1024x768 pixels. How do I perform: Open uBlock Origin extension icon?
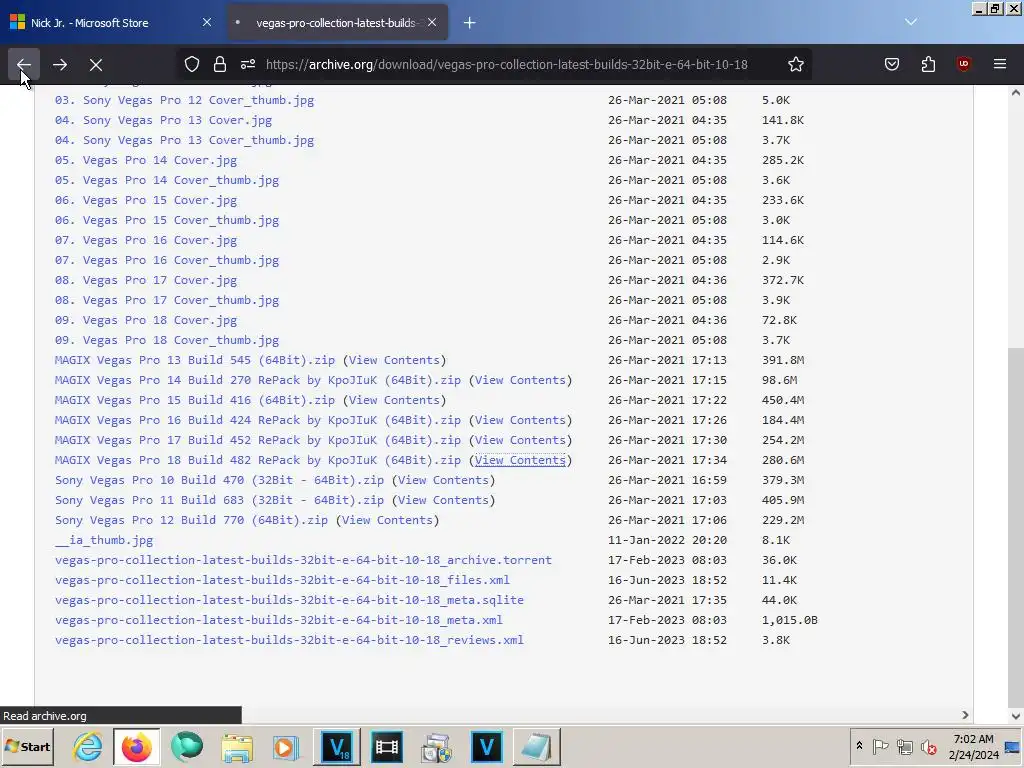(x=963, y=64)
